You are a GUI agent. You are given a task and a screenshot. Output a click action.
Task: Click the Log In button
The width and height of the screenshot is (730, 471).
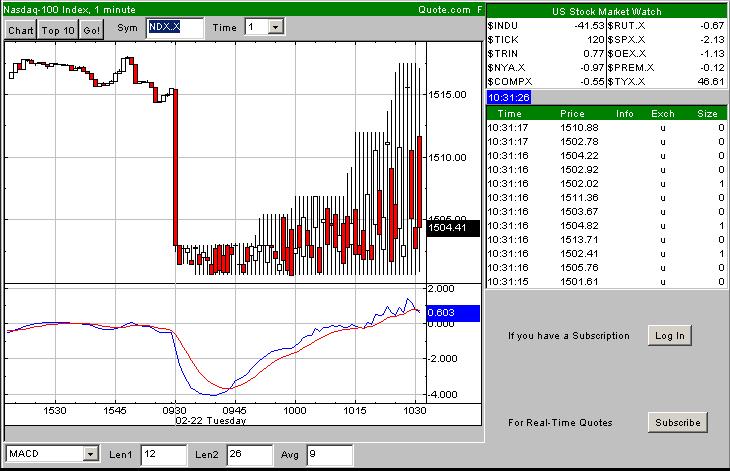click(x=669, y=335)
